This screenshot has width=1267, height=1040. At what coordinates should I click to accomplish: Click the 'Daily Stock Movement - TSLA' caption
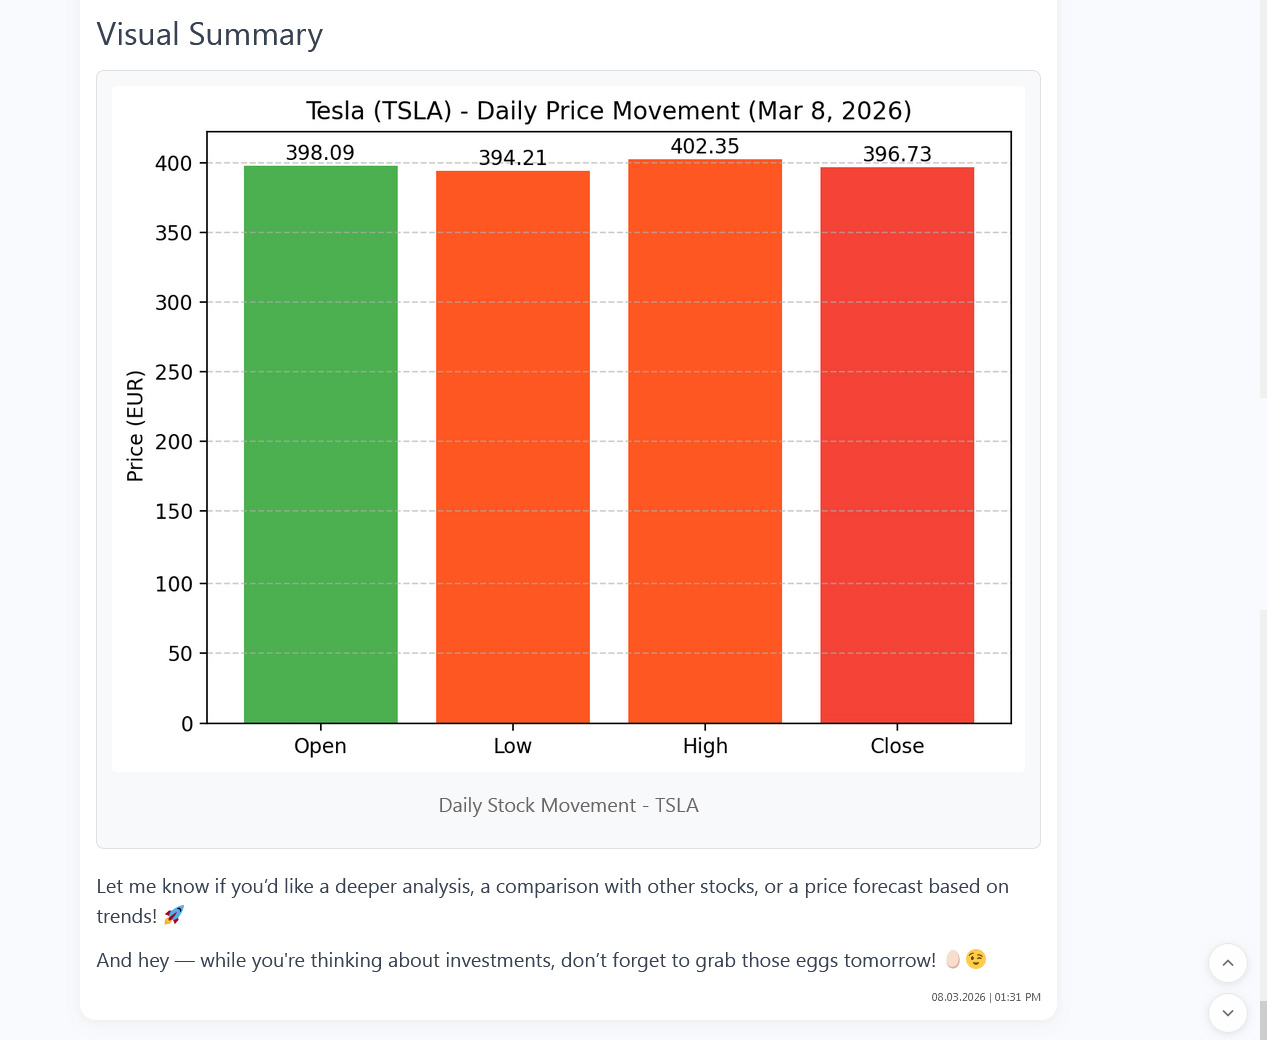(568, 805)
